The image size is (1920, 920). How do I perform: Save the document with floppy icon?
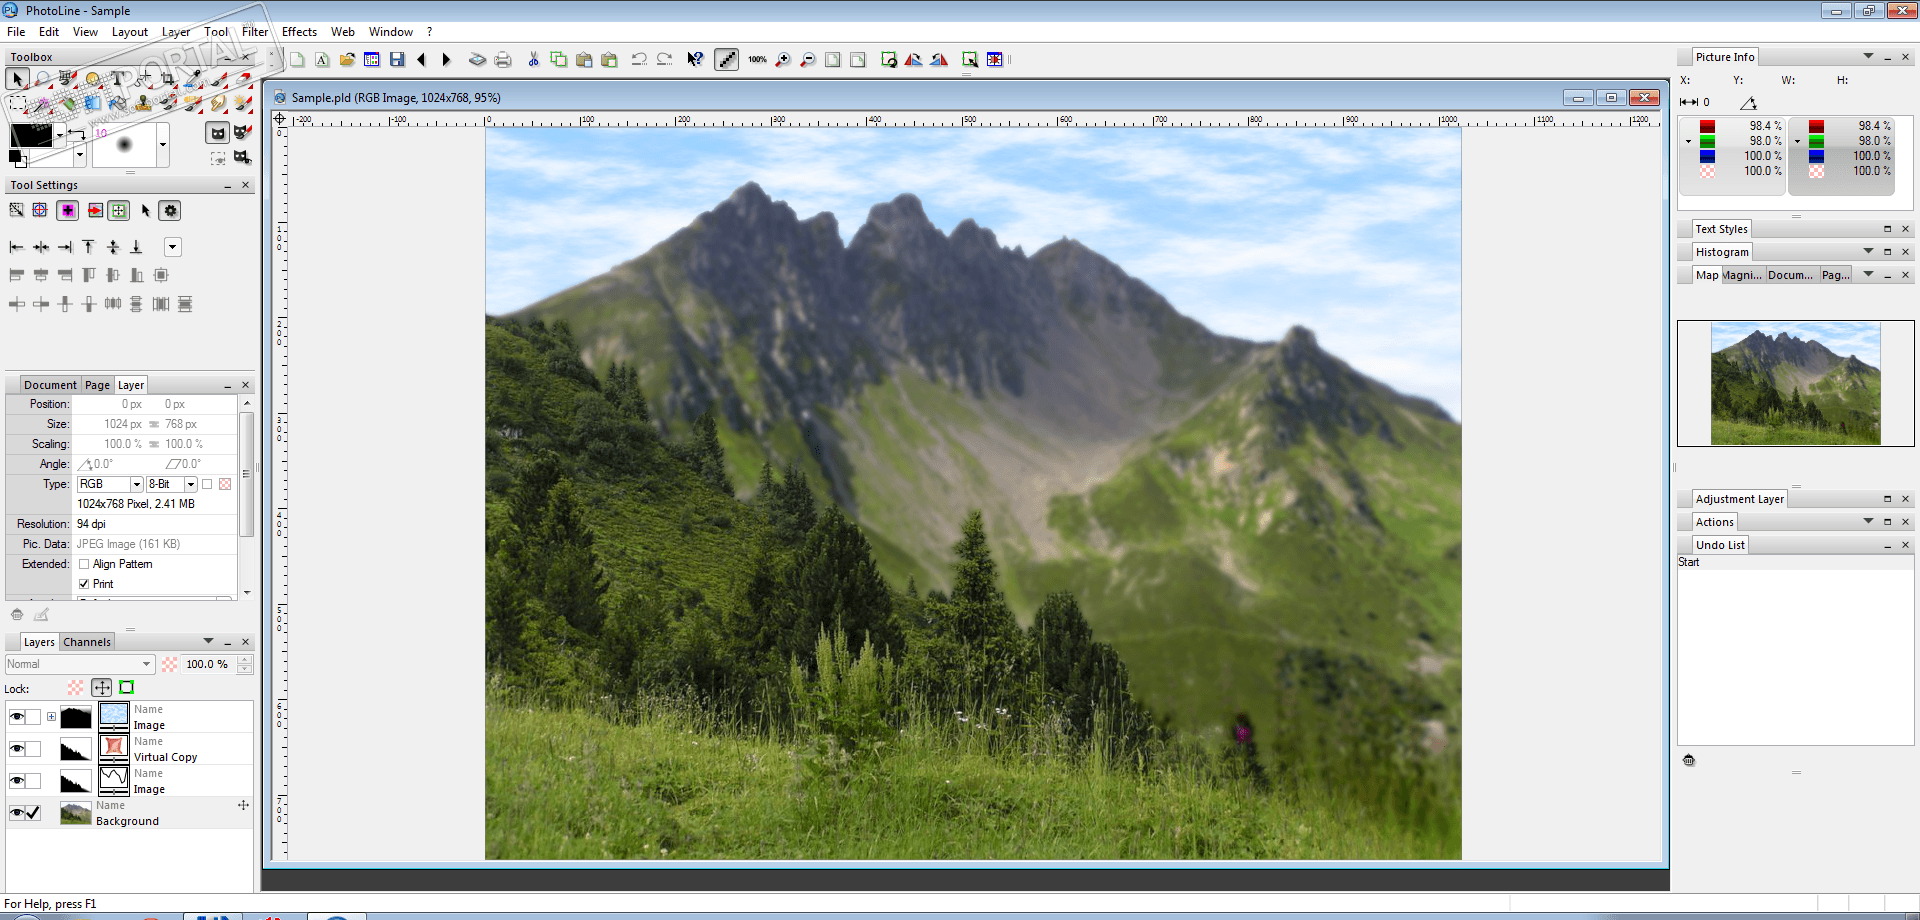[x=397, y=60]
